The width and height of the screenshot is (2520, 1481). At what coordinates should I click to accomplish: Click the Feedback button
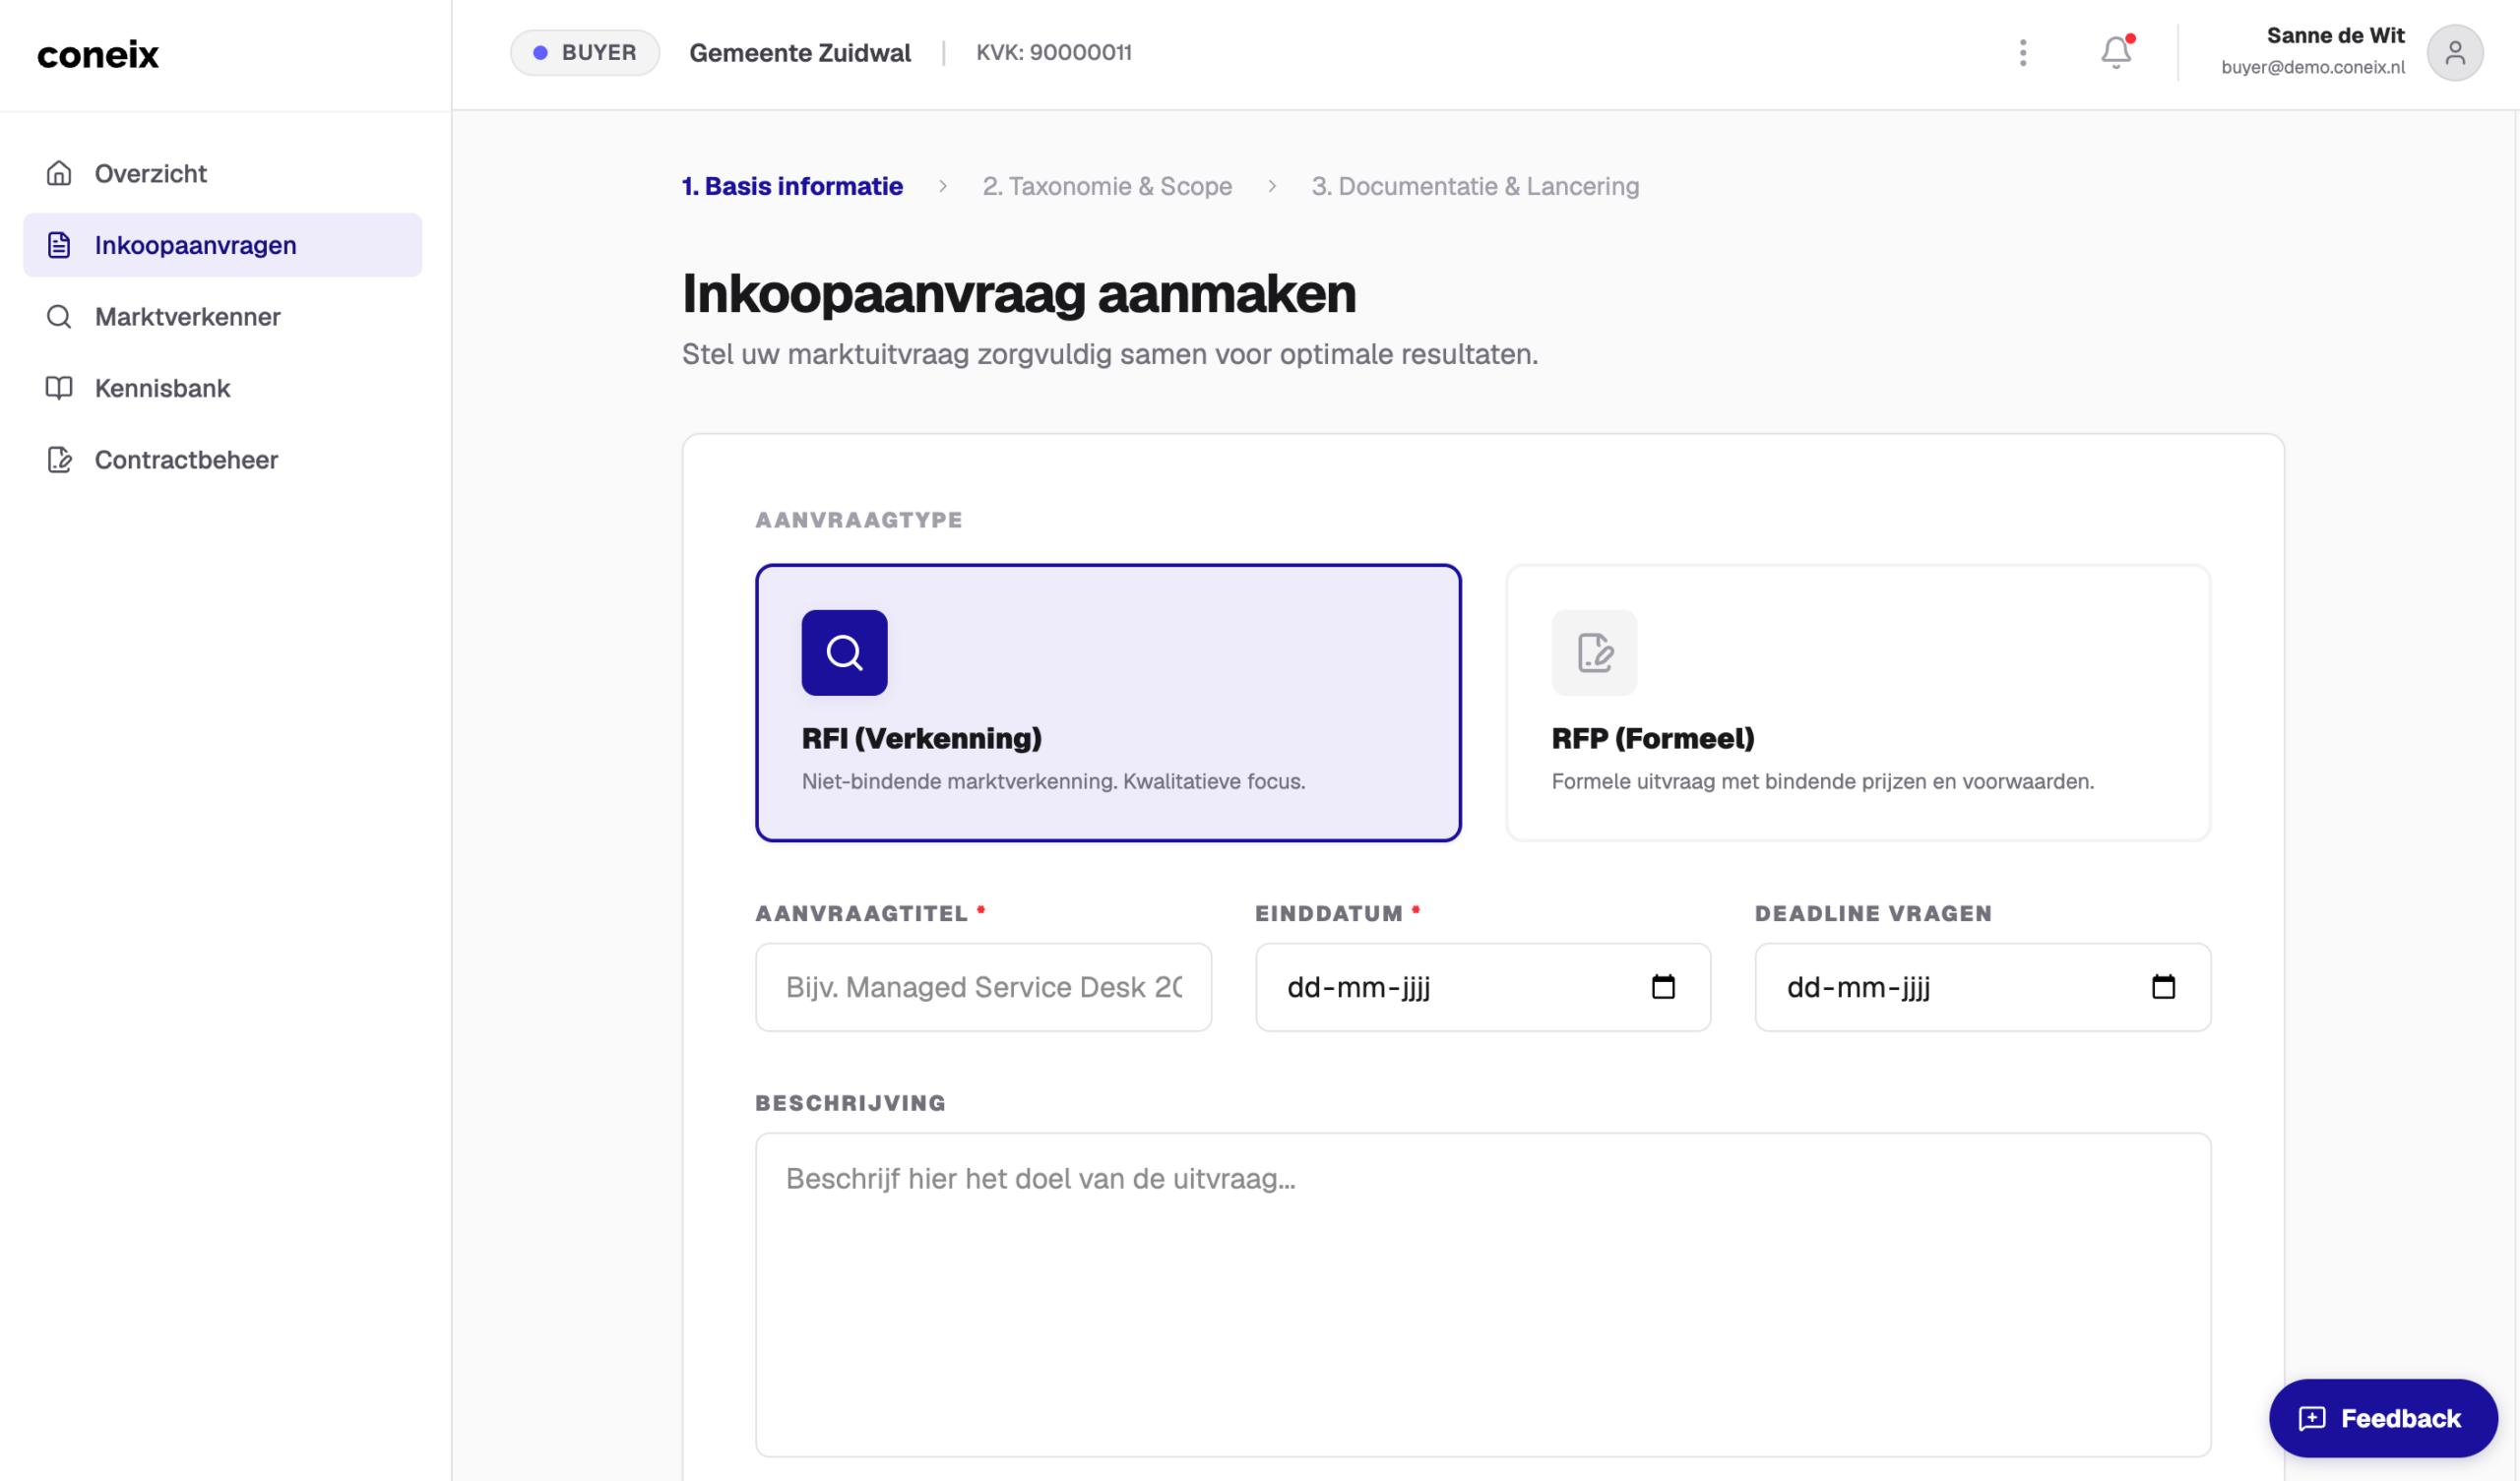pyautogui.click(x=2383, y=1418)
